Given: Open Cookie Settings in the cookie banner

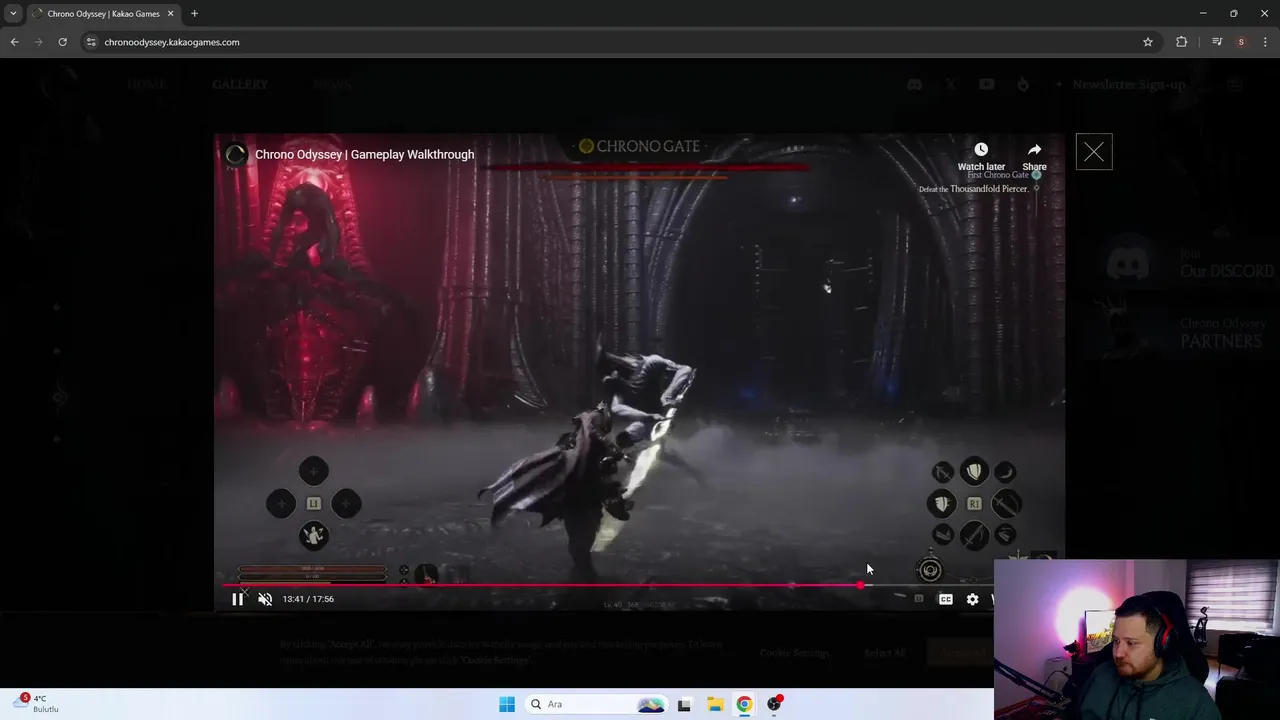Looking at the screenshot, I should coord(794,653).
